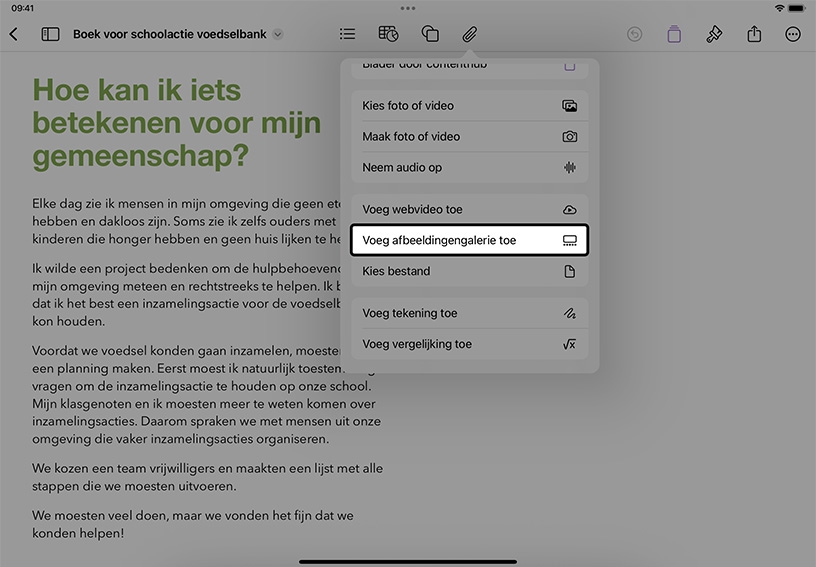816x567 pixels.
Task: Tap the Wi-Fi status icon
Action: point(779,8)
